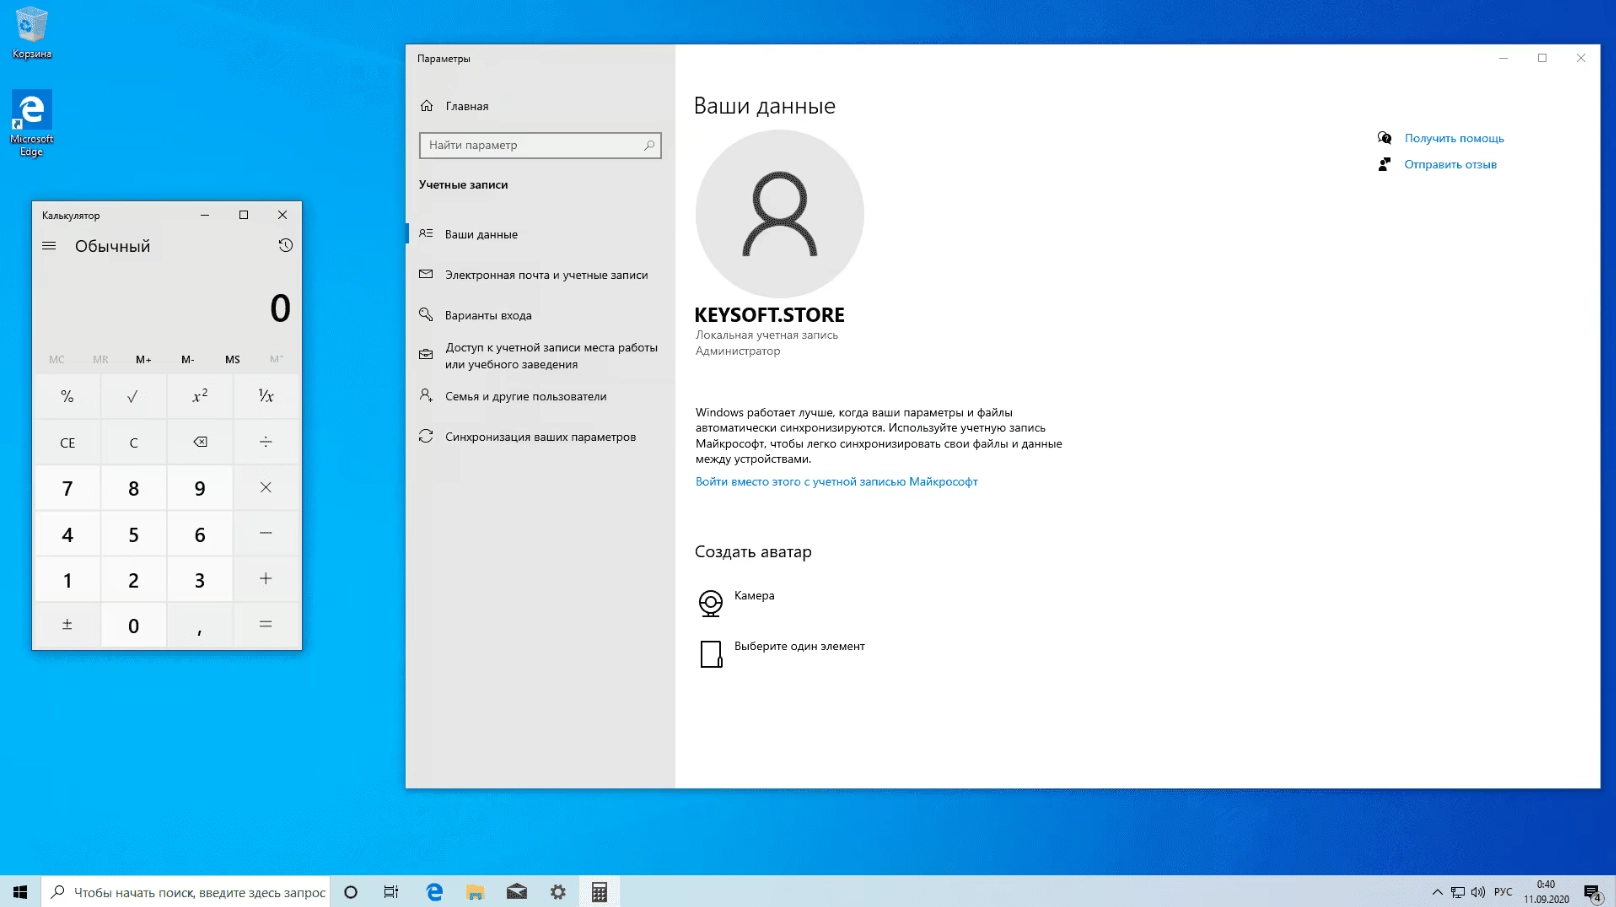
Task: Click the volume icon in the system tray
Action: [x=1479, y=891]
